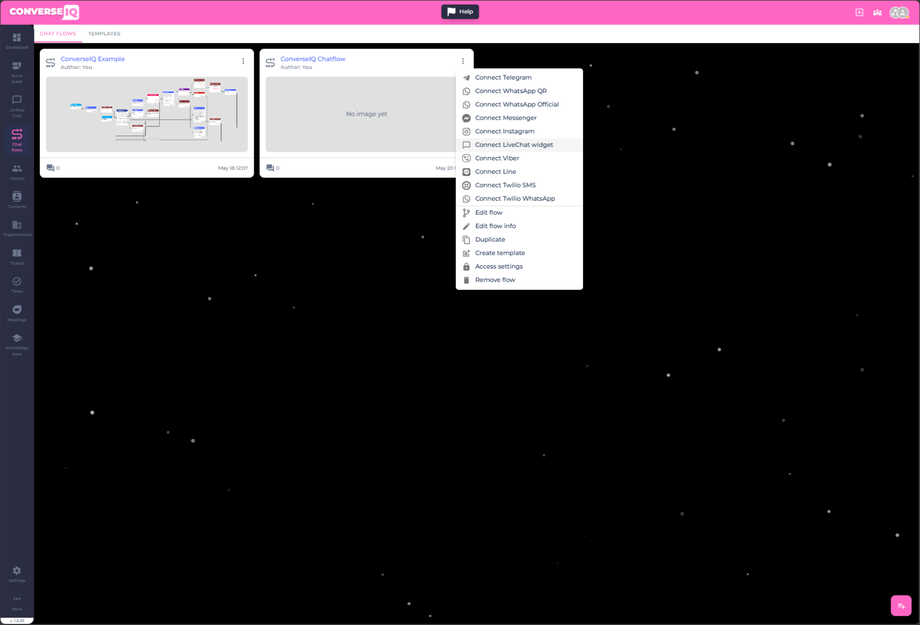This screenshot has height=625, width=920.
Task: Open the ConverseIQ Example flow thumbnail
Action: click(147, 114)
